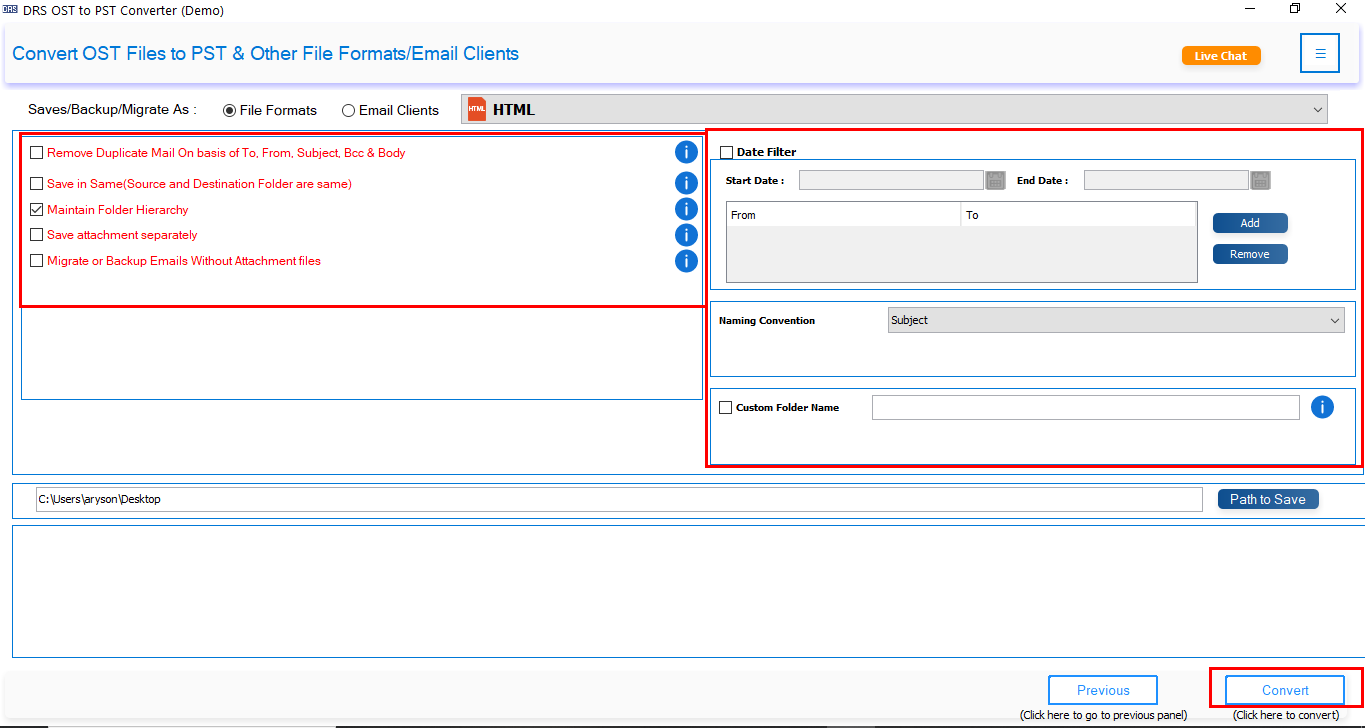
Task: Open the Start Date calendar picker icon
Action: [x=995, y=180]
